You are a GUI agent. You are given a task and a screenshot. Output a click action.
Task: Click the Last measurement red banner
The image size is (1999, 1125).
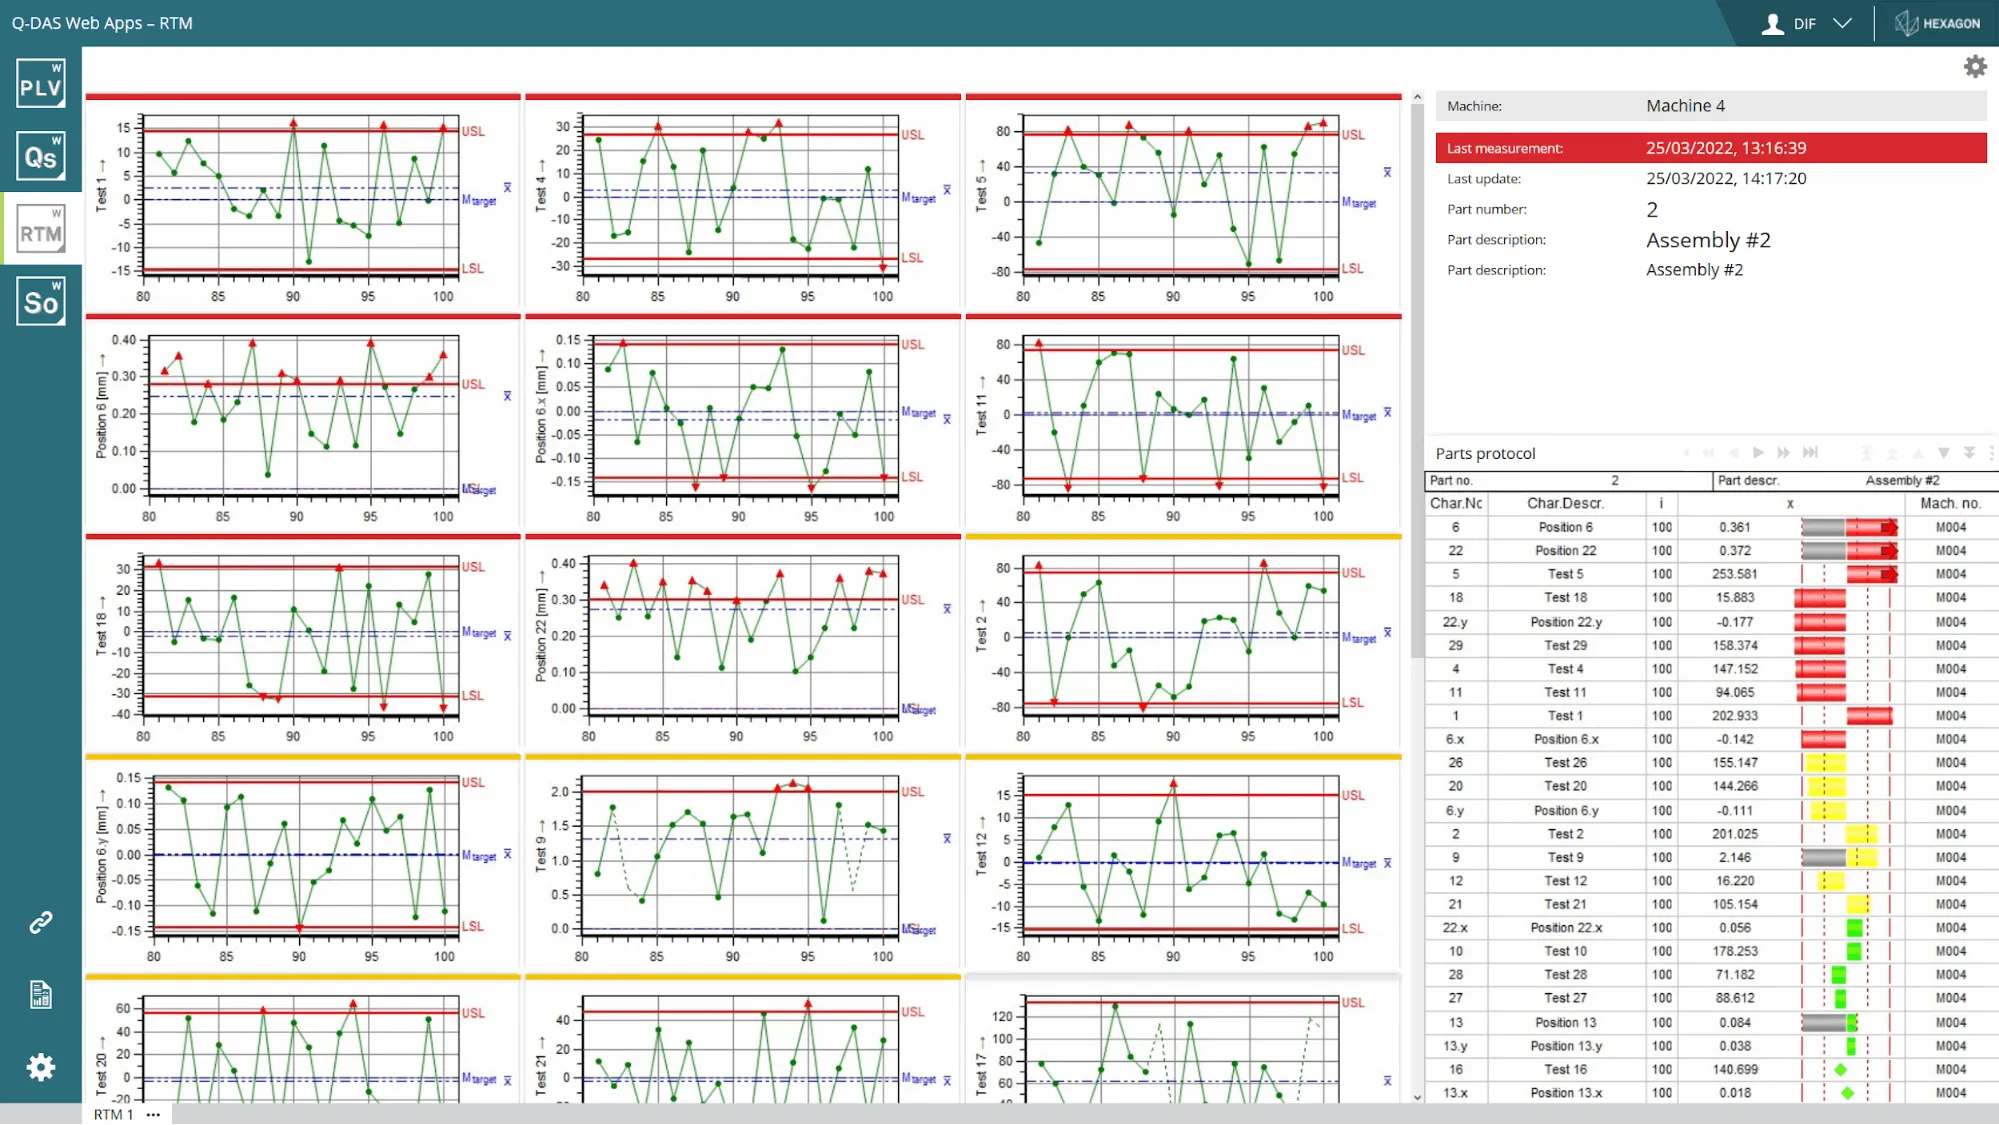click(1711, 148)
